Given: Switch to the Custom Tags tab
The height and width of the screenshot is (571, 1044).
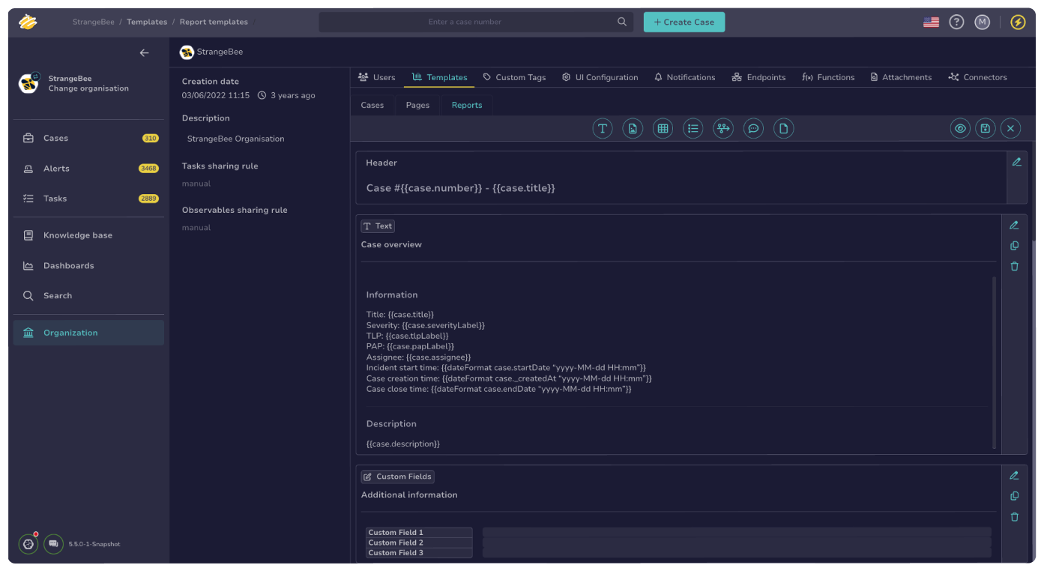Looking at the screenshot, I should (x=514, y=77).
